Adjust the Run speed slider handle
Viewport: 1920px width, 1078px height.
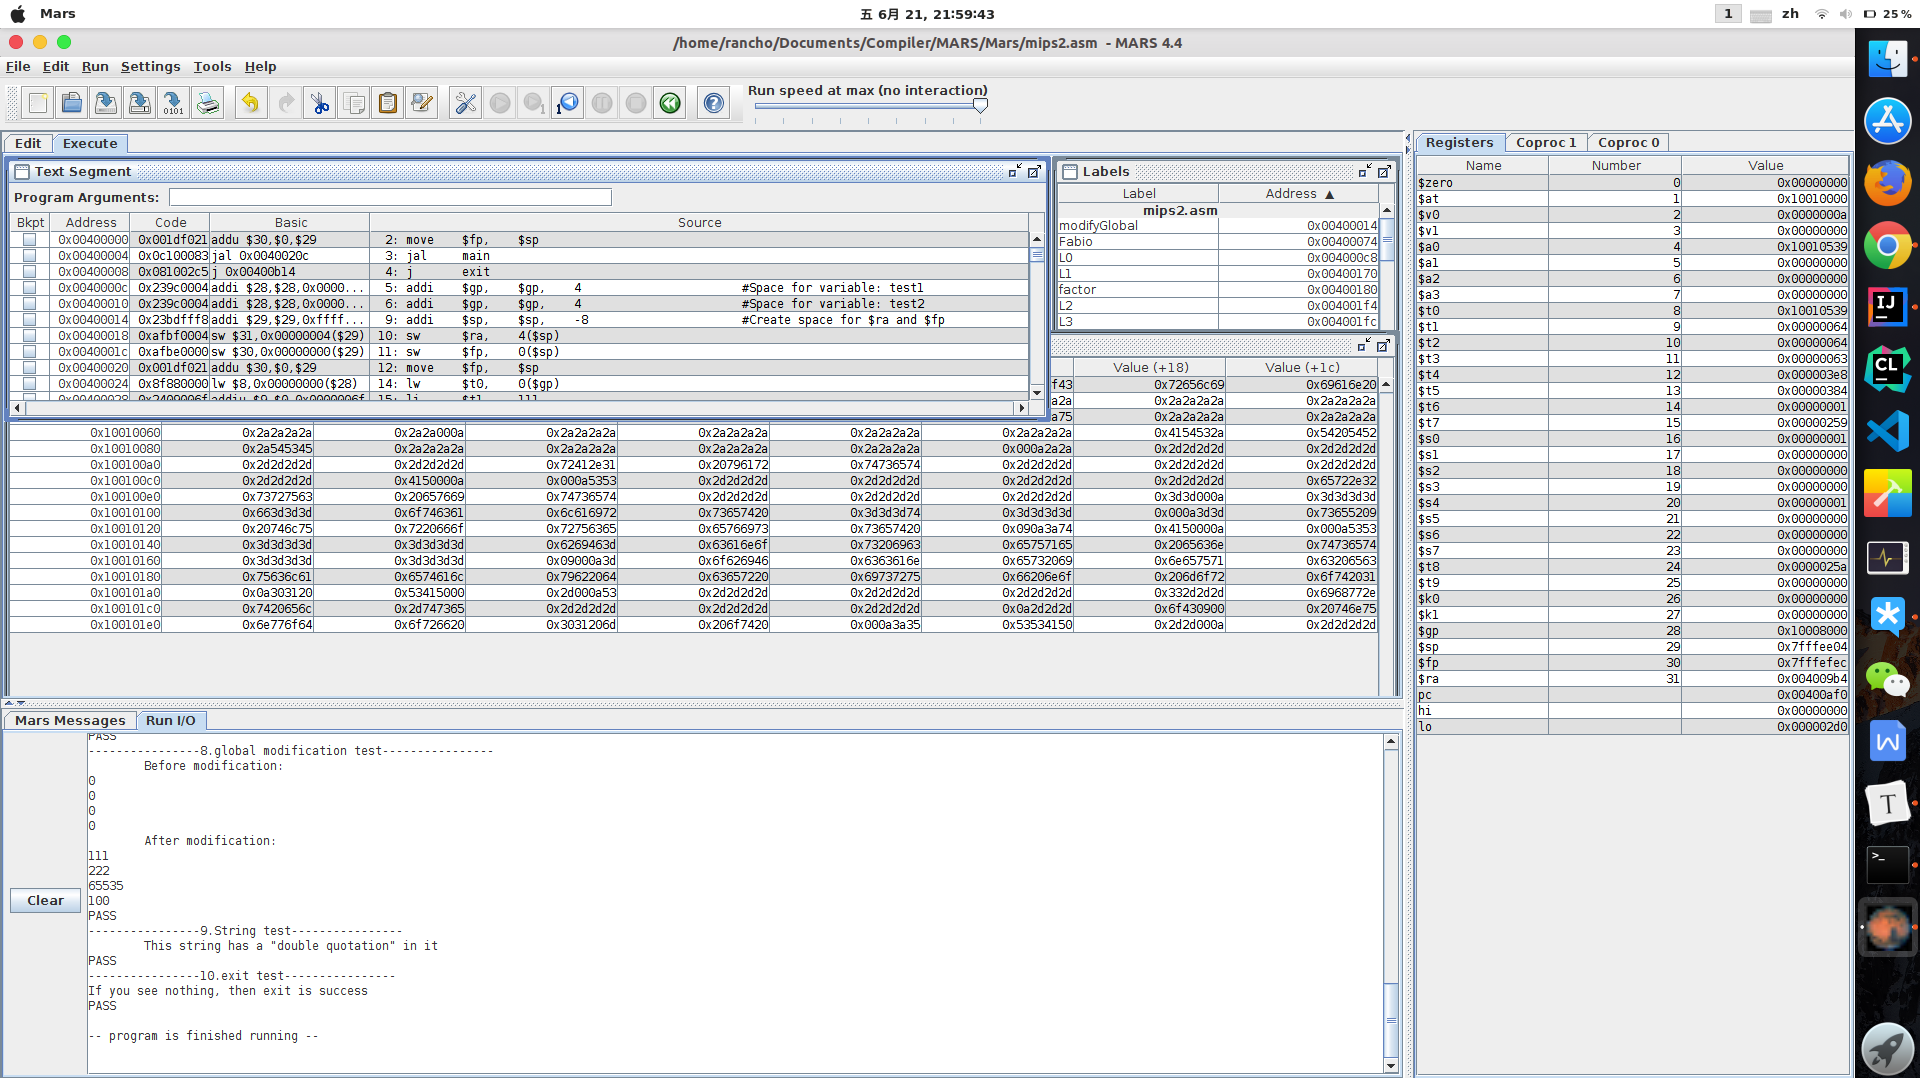click(x=980, y=106)
